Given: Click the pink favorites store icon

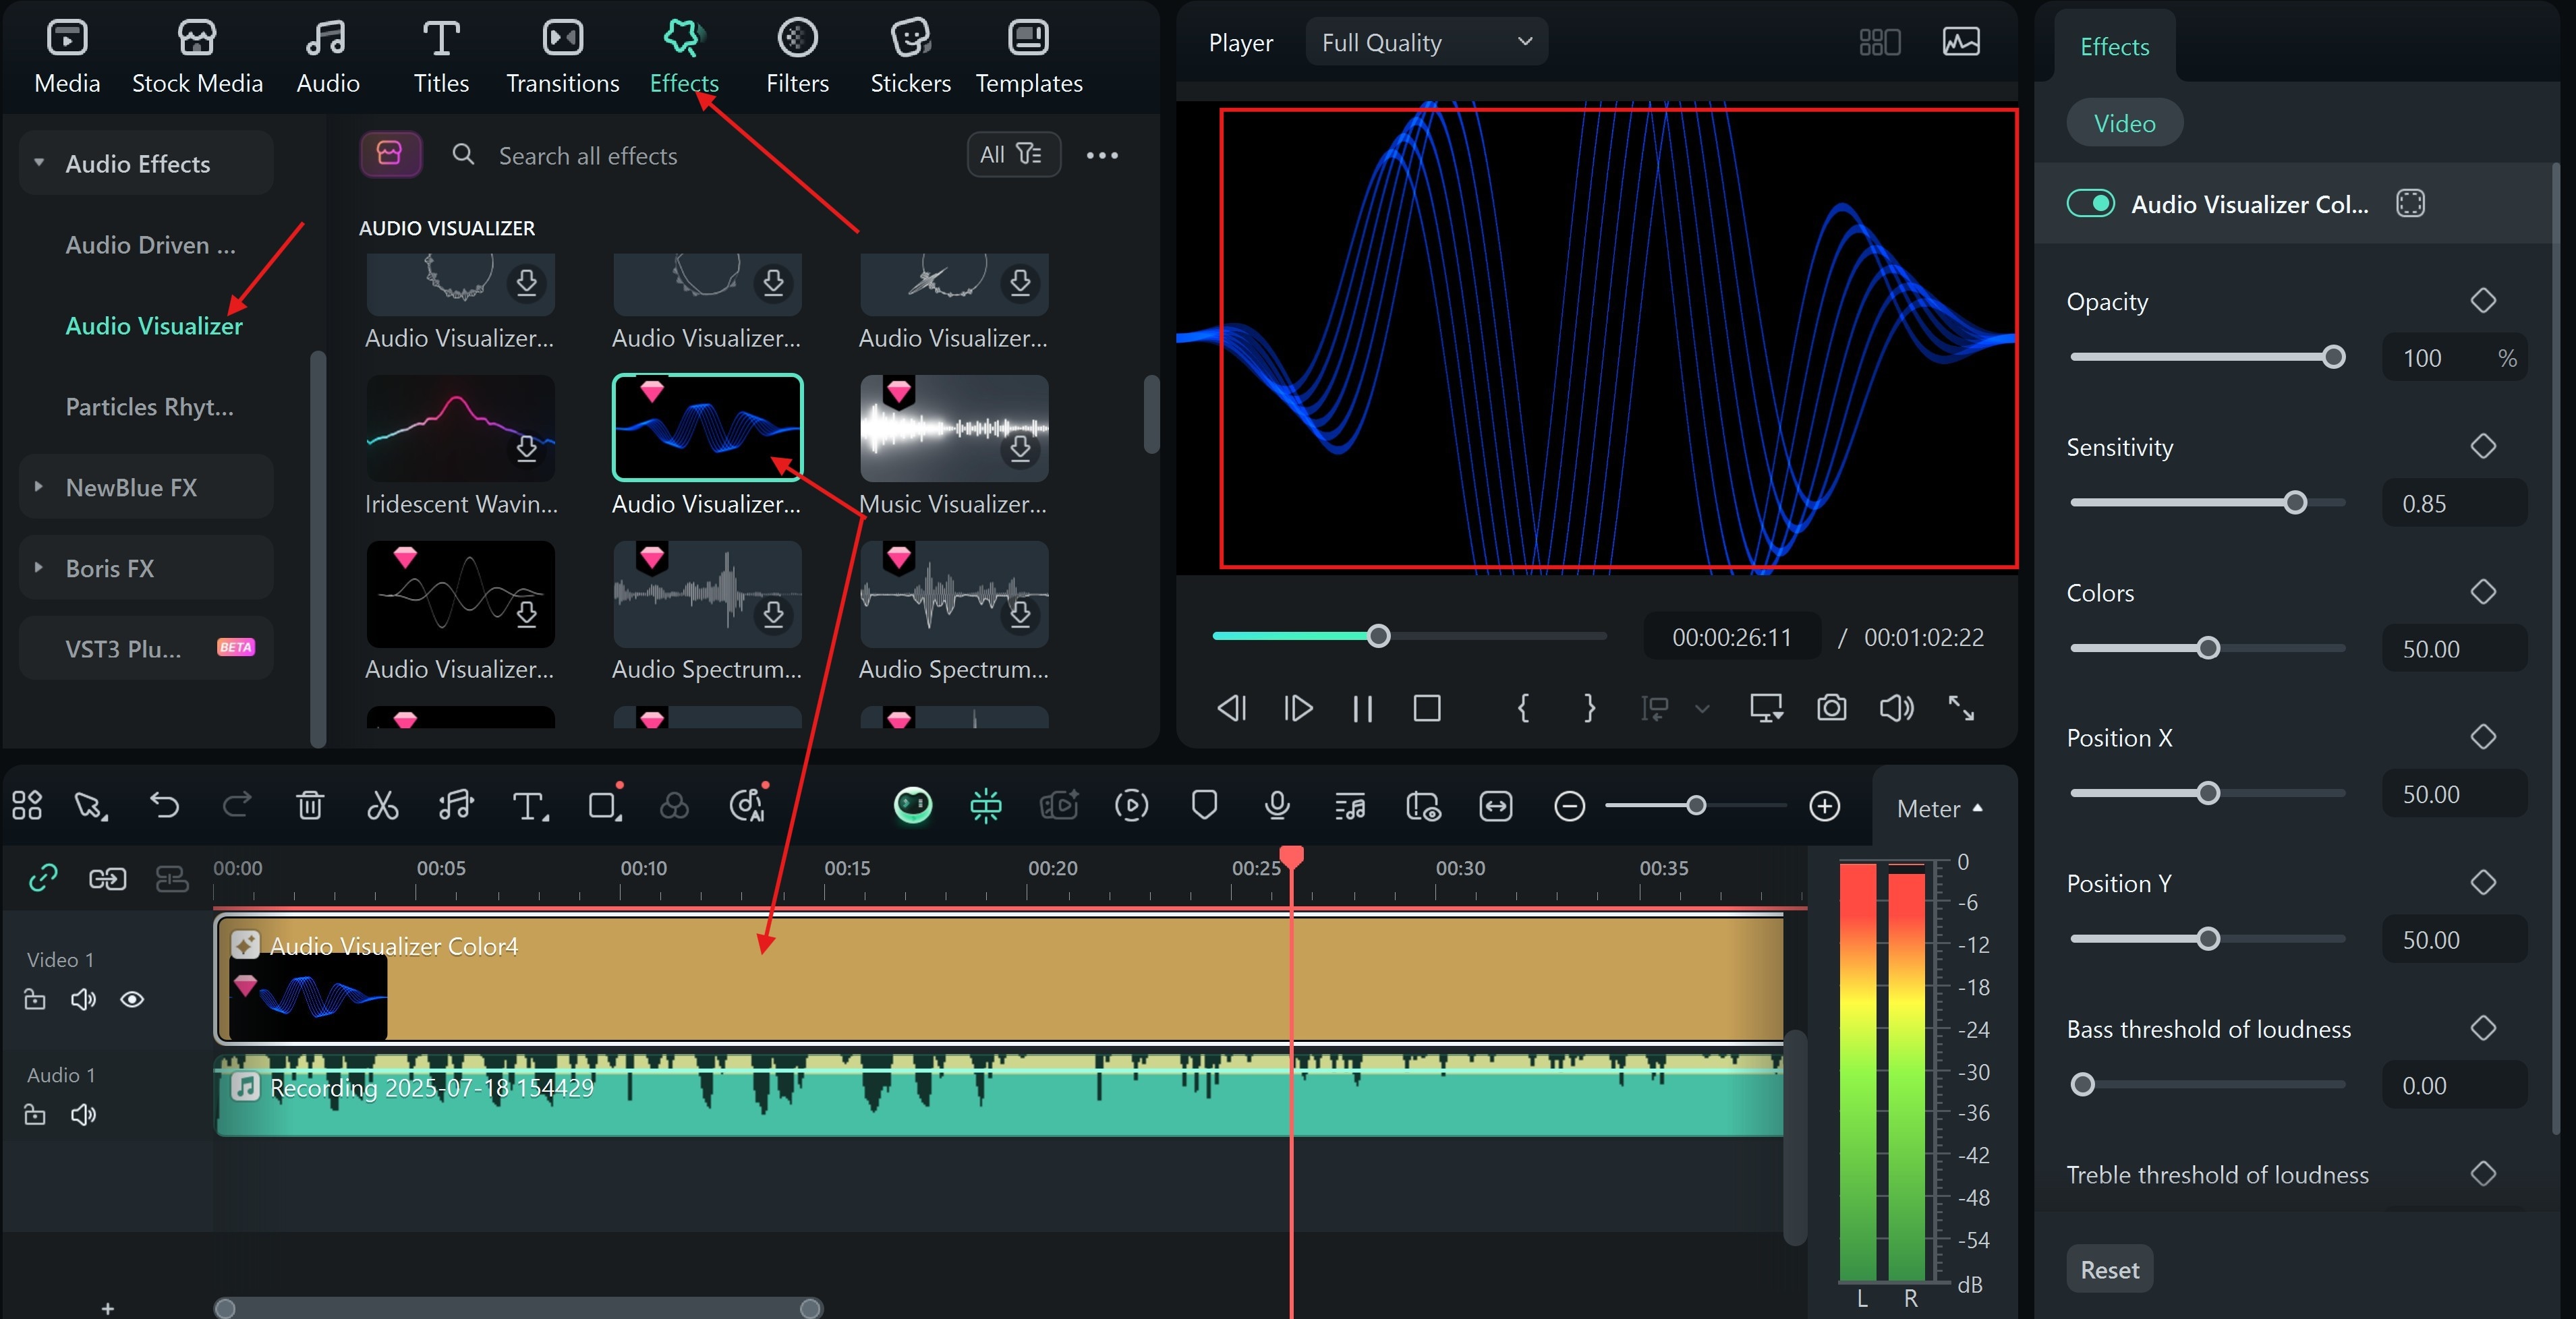Looking at the screenshot, I should (390, 154).
